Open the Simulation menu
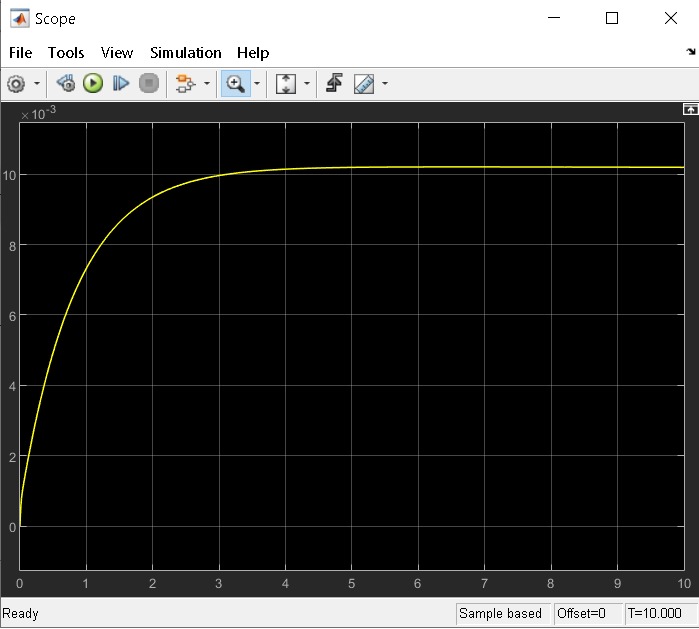This screenshot has height=629, width=699. tap(185, 53)
